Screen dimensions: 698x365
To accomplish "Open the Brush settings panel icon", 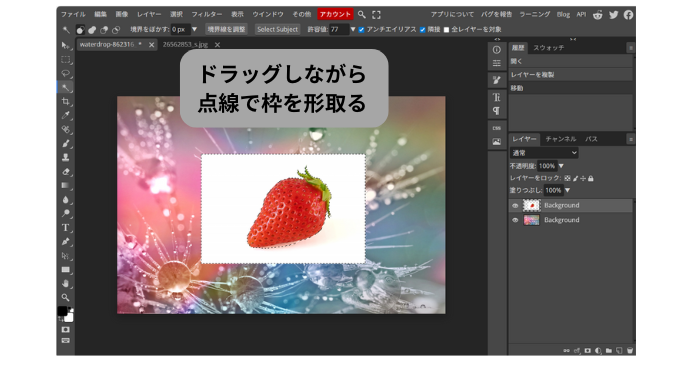I will (x=496, y=81).
